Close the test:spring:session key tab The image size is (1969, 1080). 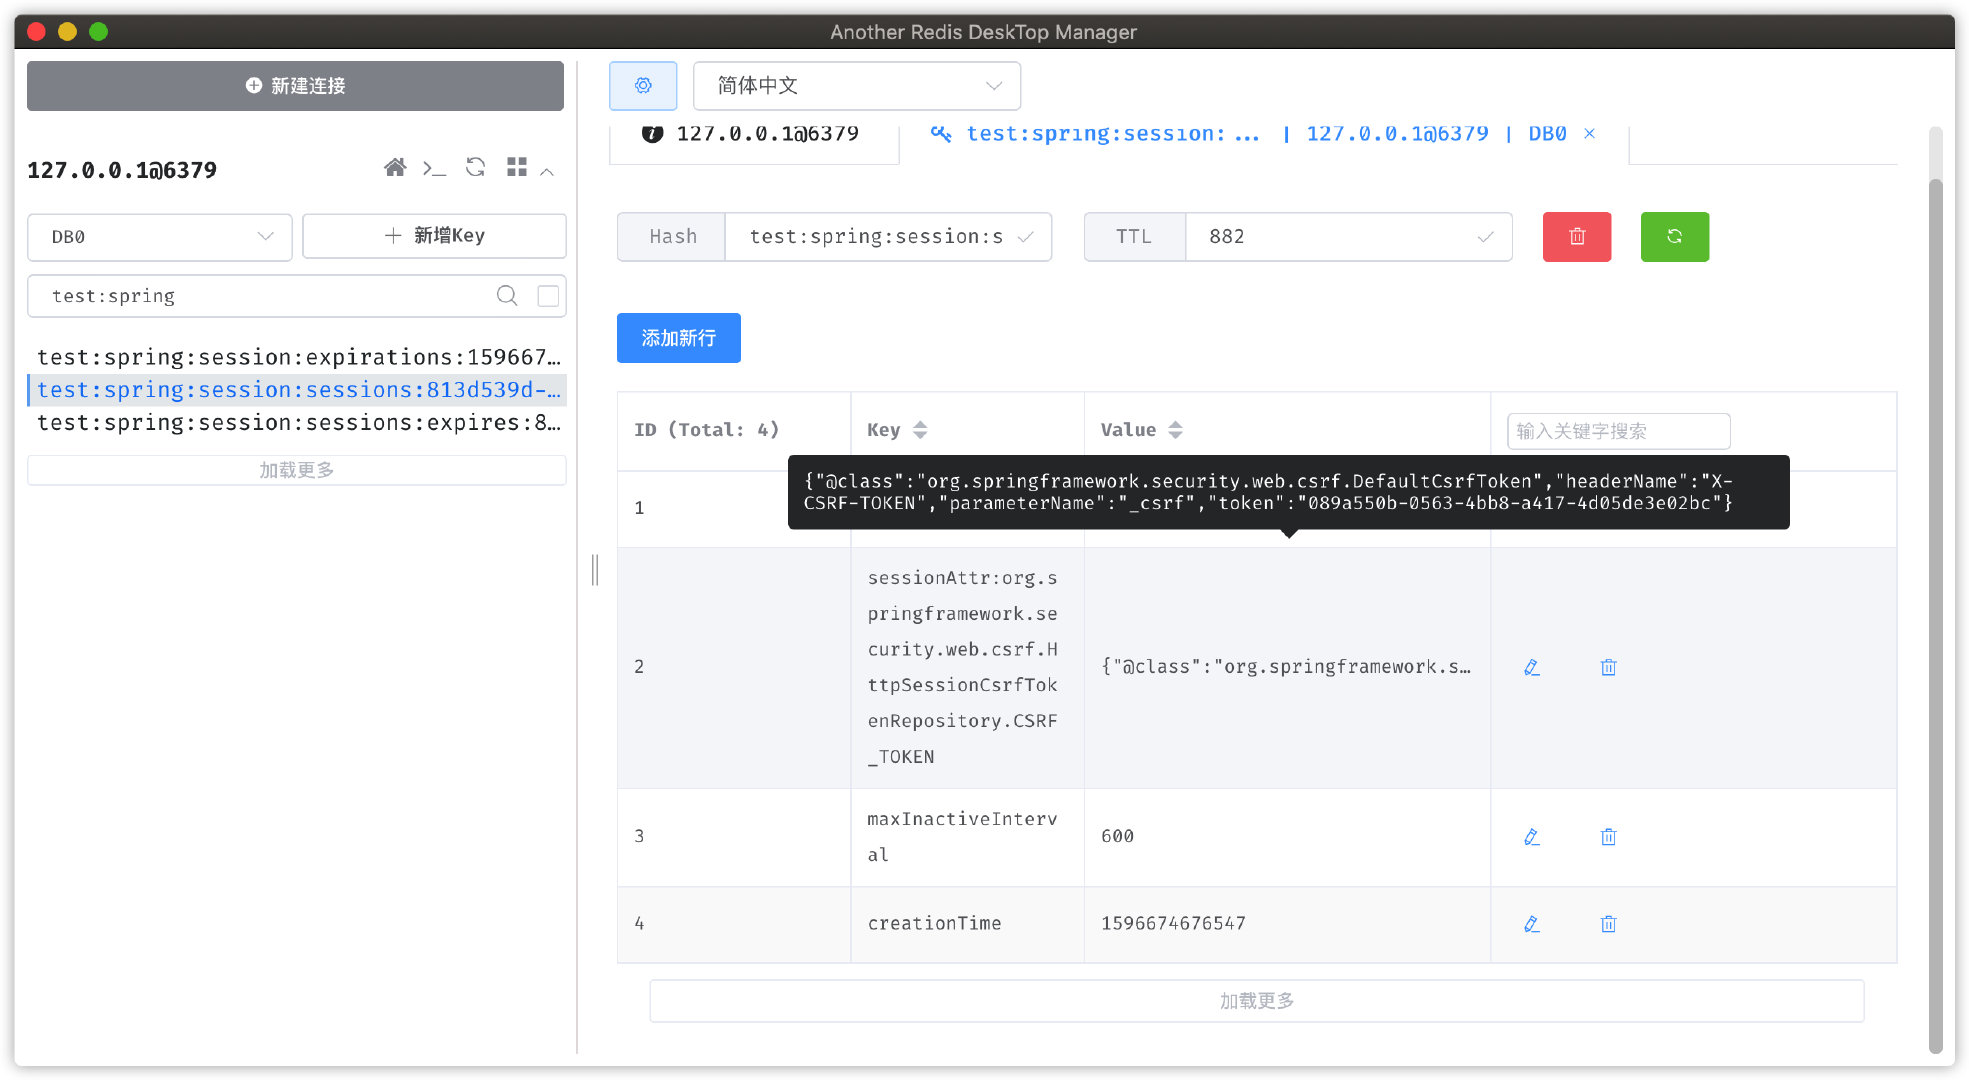pos(1590,134)
